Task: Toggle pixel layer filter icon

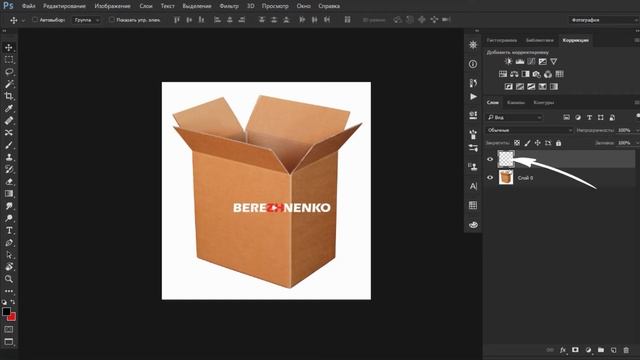Action: [566, 118]
